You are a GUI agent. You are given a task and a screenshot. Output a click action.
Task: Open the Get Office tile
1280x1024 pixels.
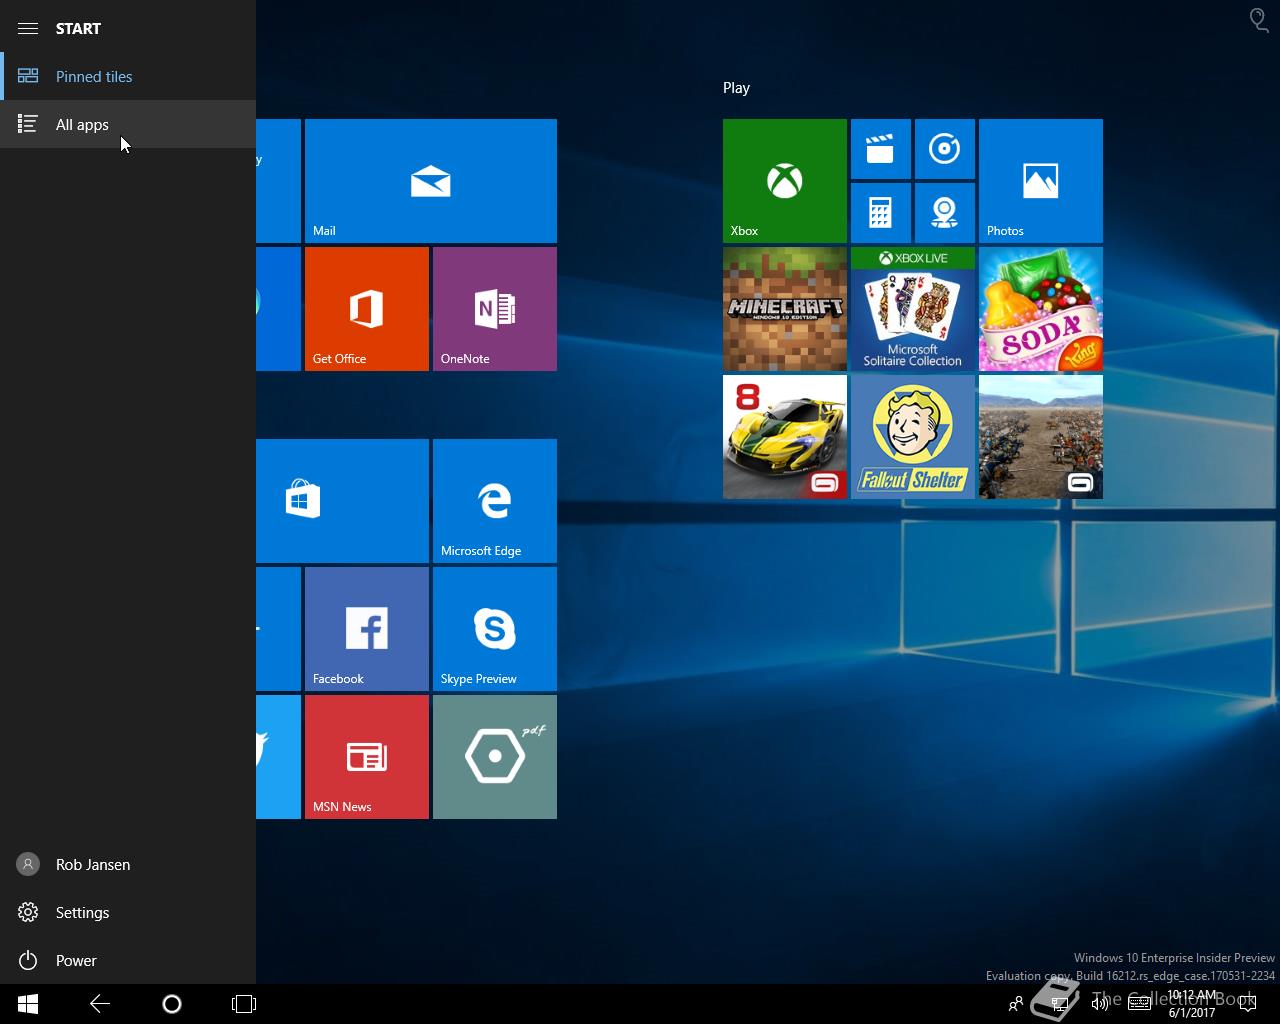coord(367,309)
